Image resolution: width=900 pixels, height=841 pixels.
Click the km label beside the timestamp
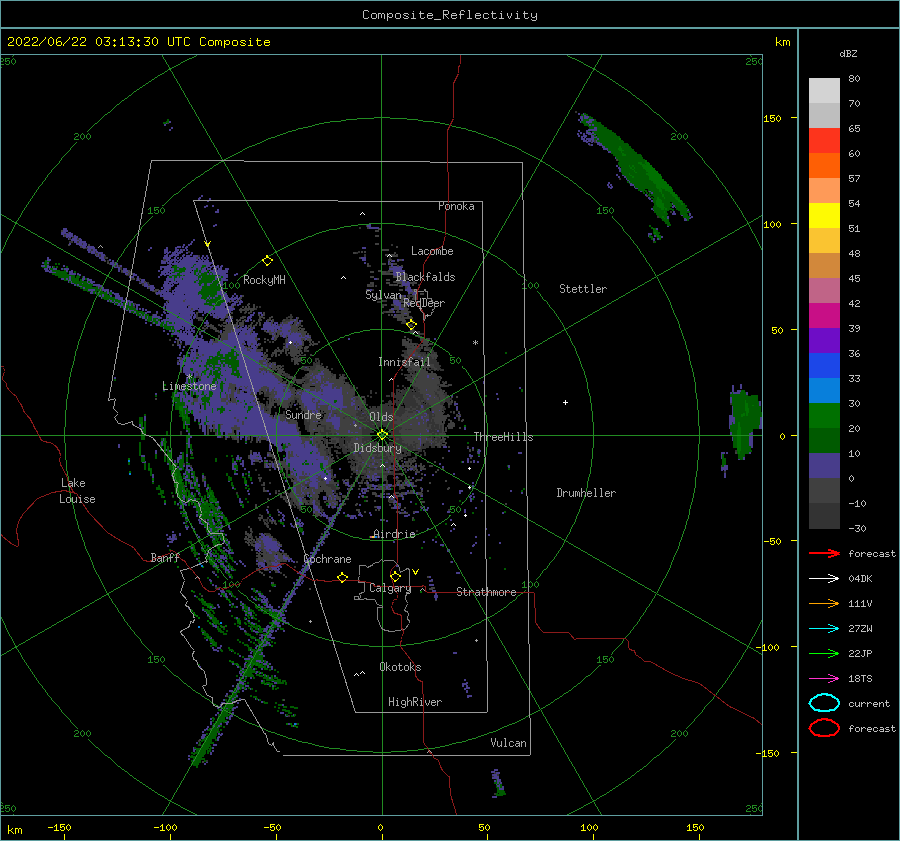[783, 42]
